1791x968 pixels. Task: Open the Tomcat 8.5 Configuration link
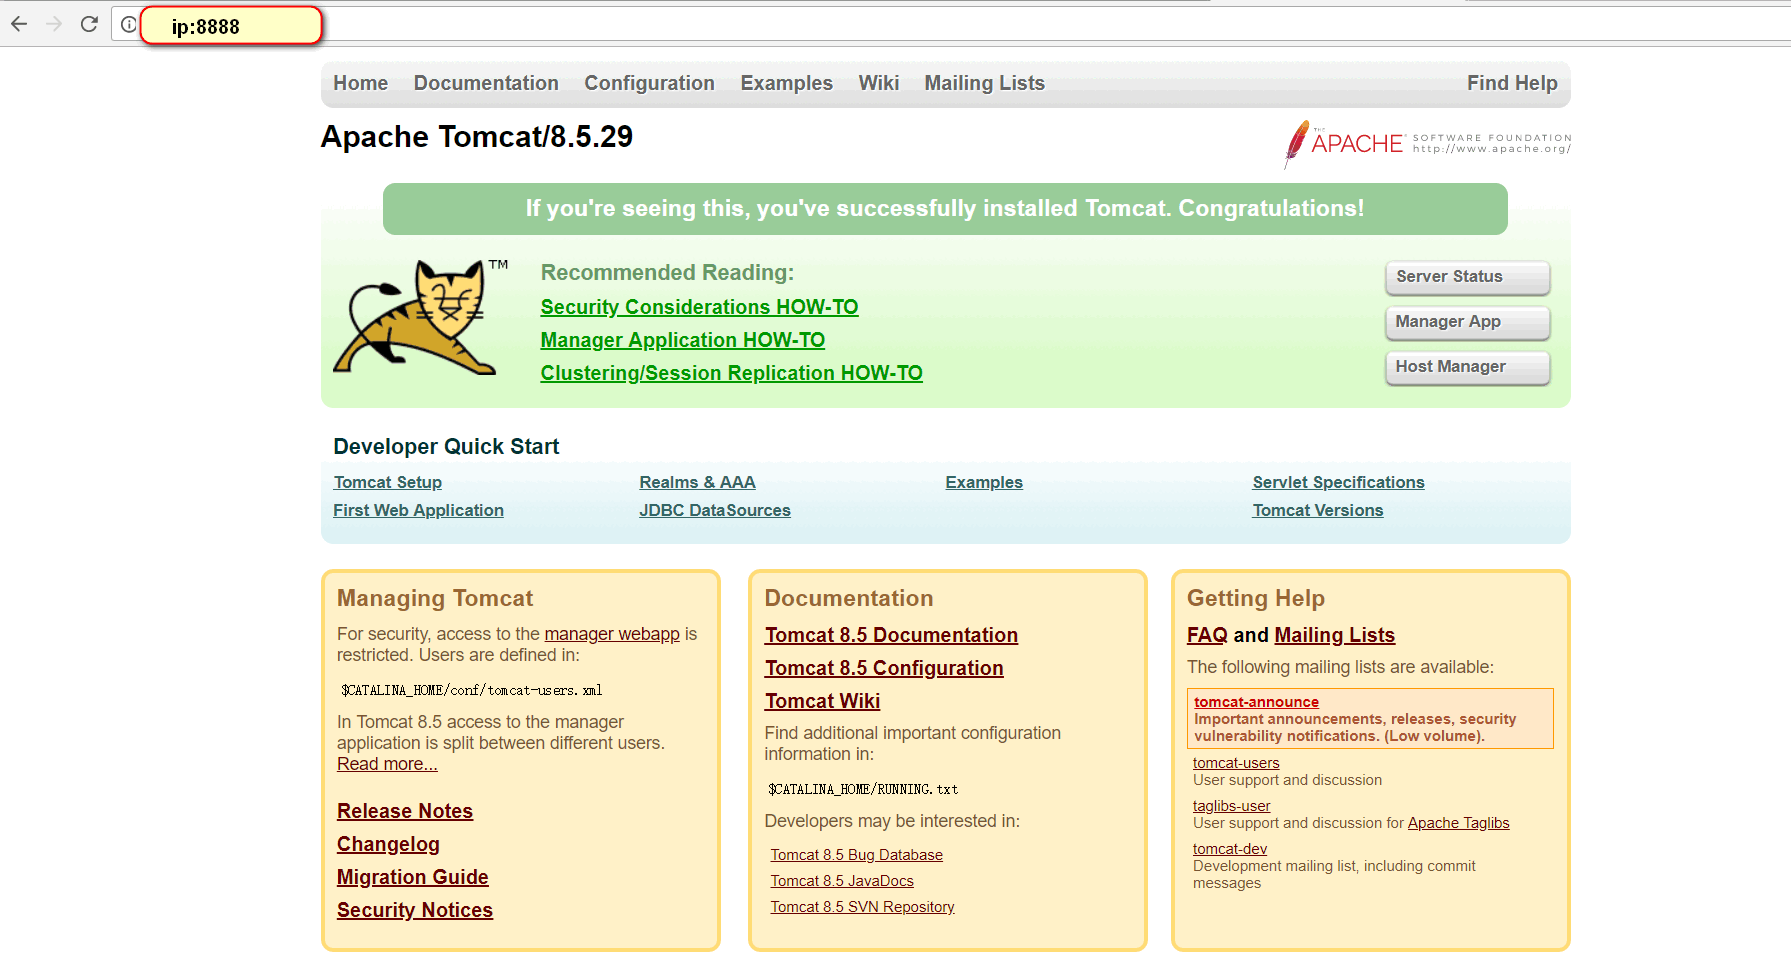point(884,669)
